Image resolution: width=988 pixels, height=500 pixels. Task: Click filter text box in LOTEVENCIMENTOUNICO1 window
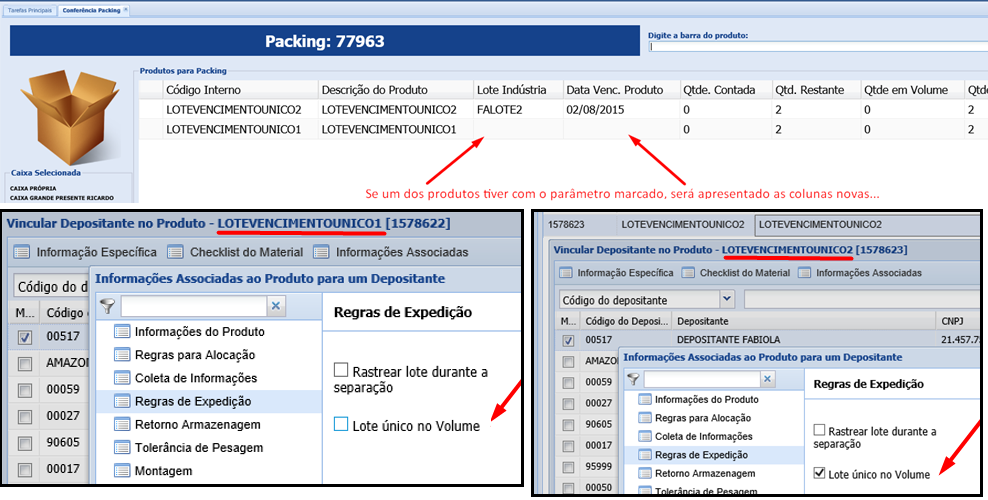194,306
